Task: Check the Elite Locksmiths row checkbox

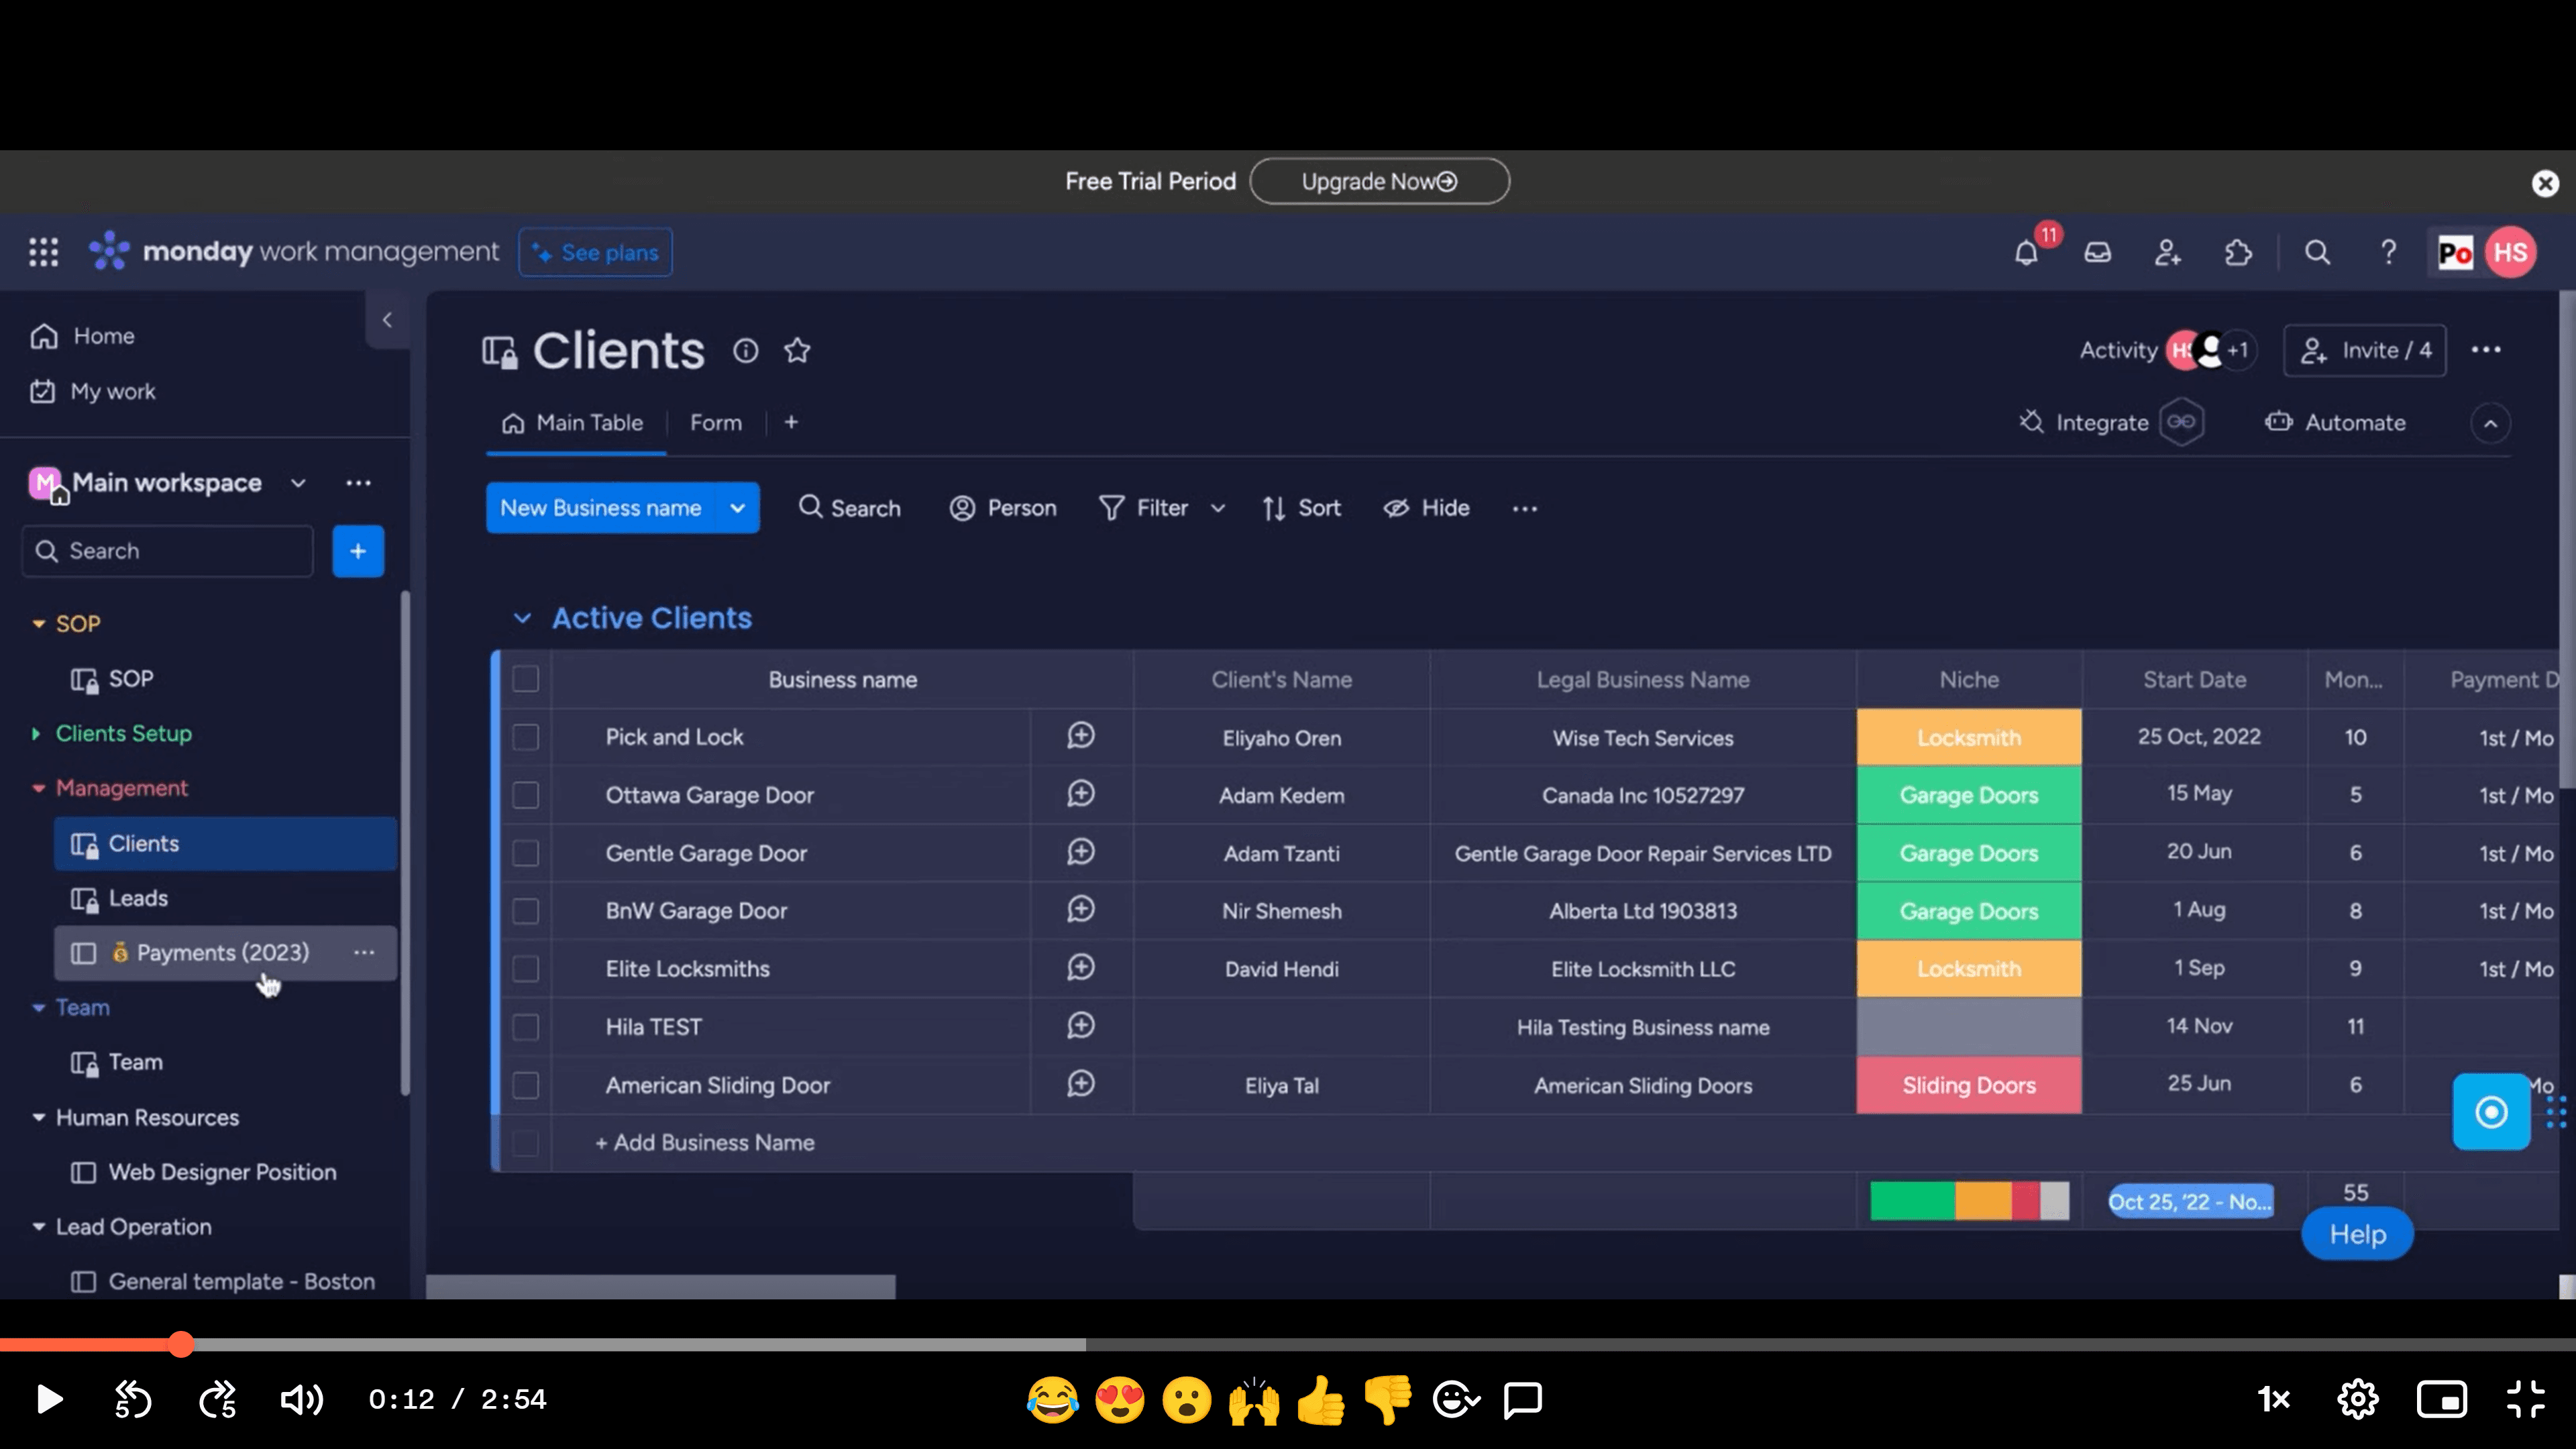Action: [x=525, y=969]
